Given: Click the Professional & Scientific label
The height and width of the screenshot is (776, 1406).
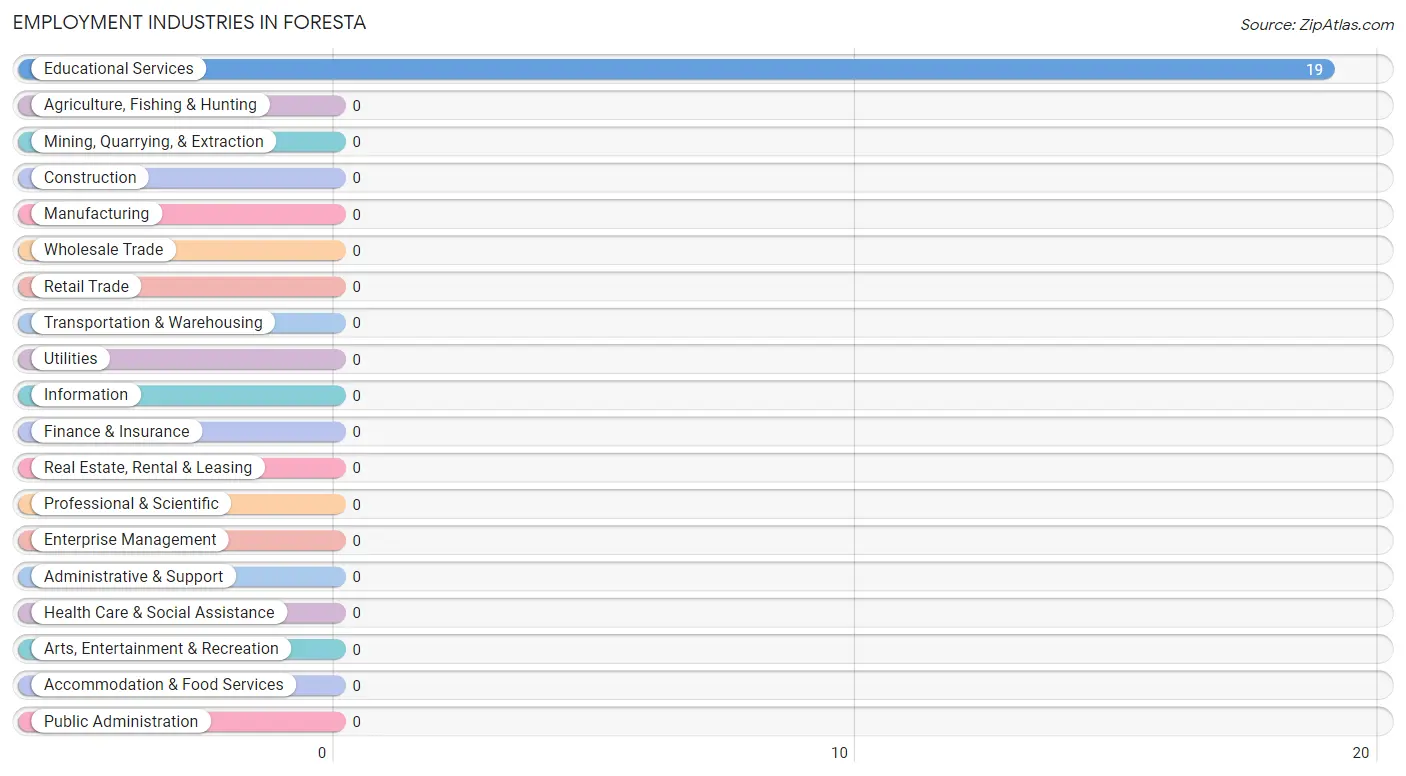Looking at the screenshot, I should (131, 504).
